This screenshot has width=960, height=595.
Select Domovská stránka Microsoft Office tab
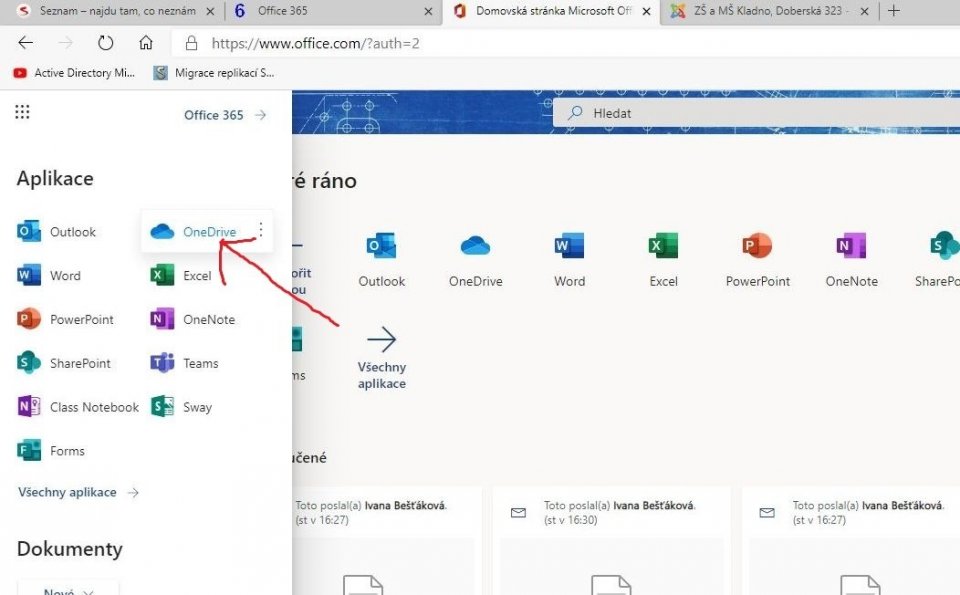[551, 11]
